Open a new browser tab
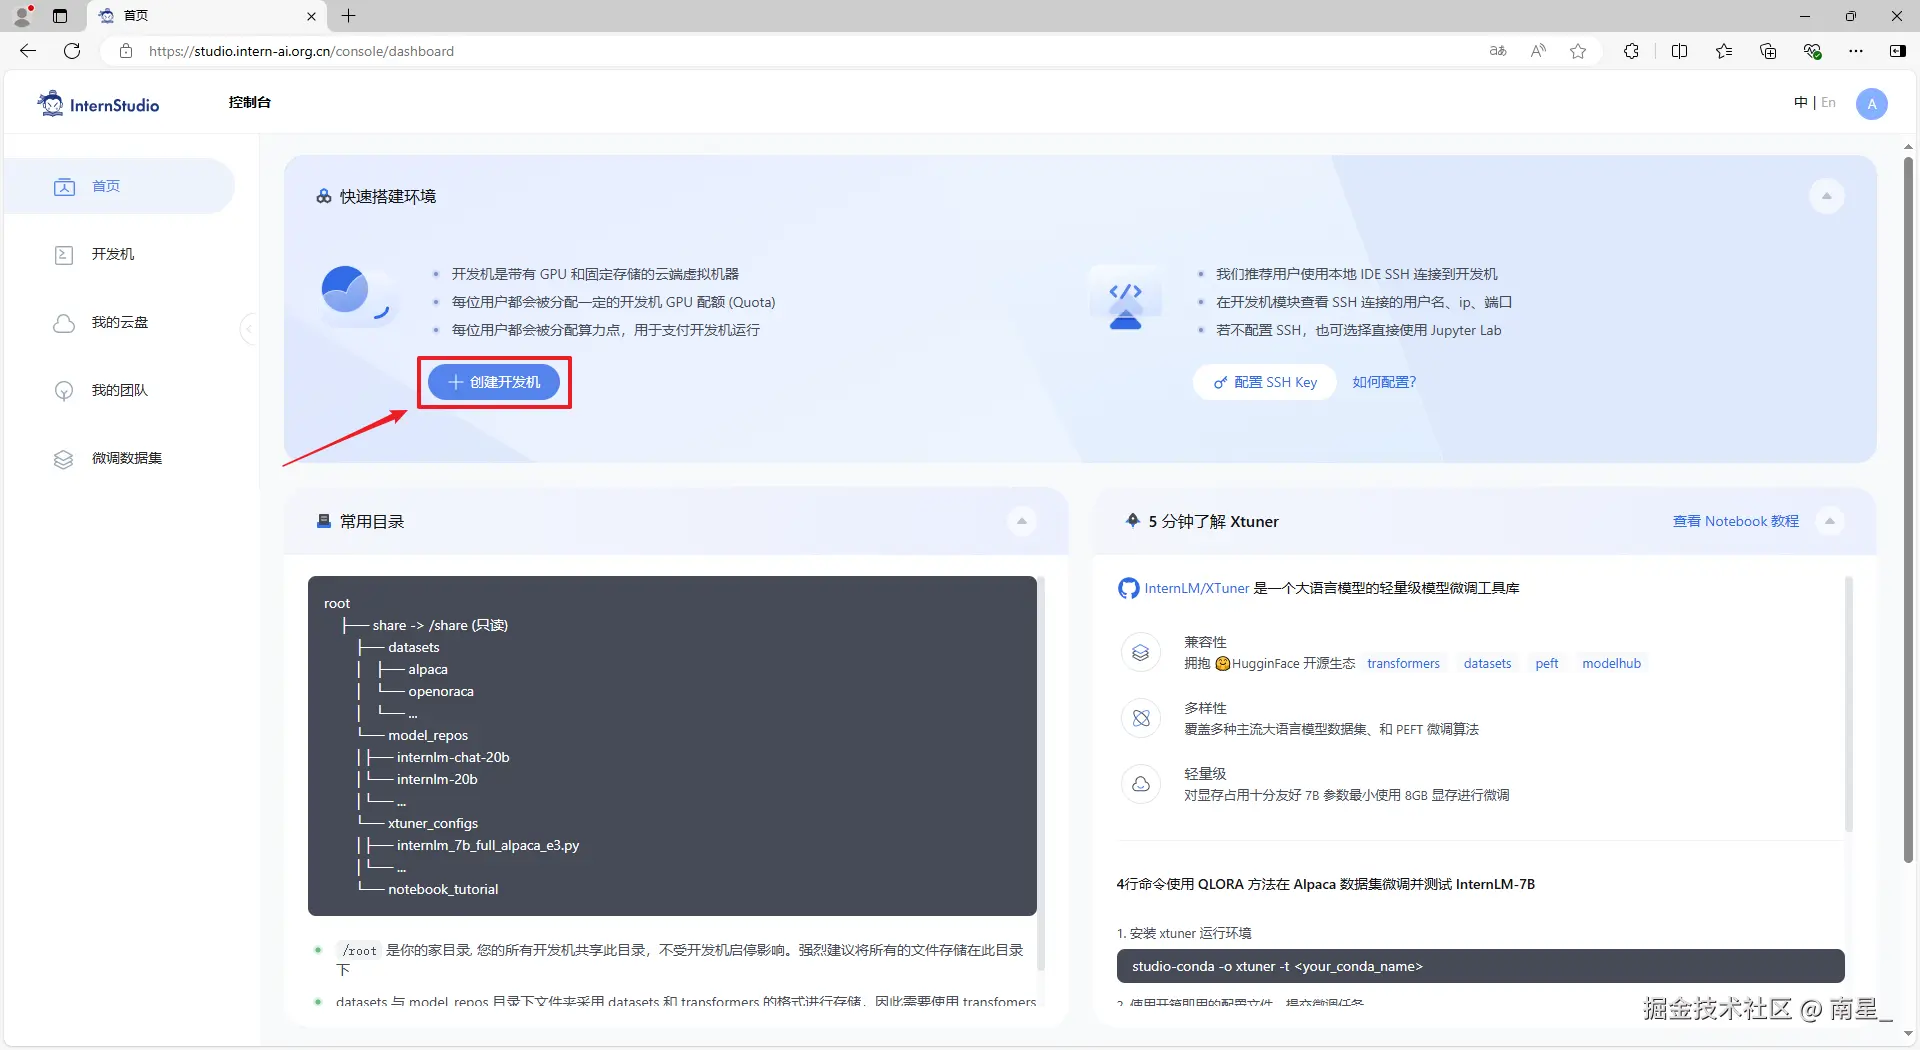Screen dimensions: 1920x1050 (348, 16)
